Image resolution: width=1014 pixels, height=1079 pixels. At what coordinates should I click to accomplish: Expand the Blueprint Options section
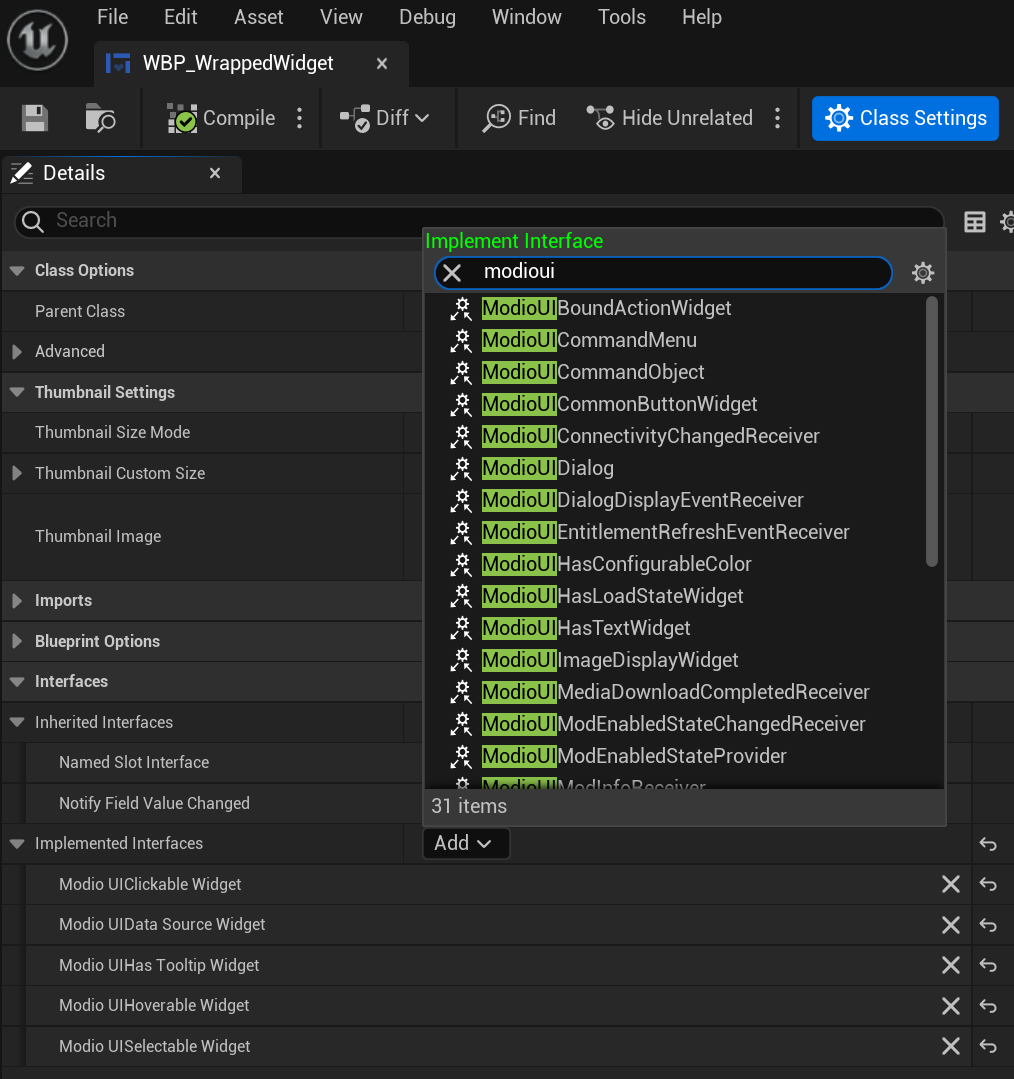pos(17,641)
